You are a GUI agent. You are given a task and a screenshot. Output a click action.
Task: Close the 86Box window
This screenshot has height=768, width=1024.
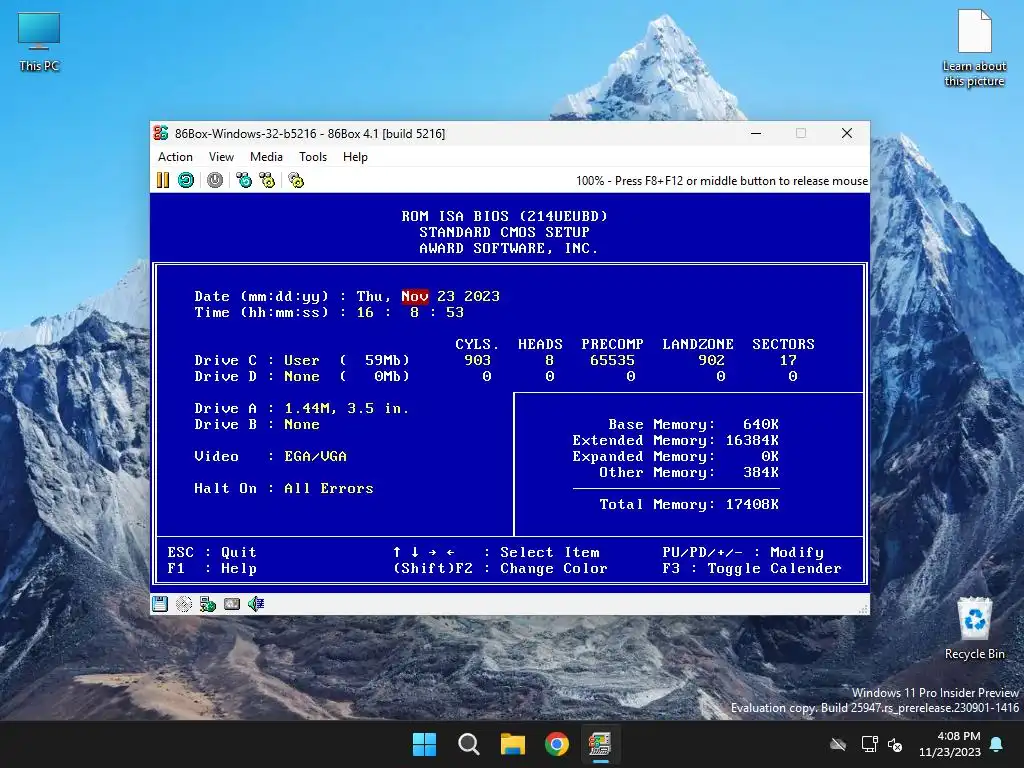[847, 133]
